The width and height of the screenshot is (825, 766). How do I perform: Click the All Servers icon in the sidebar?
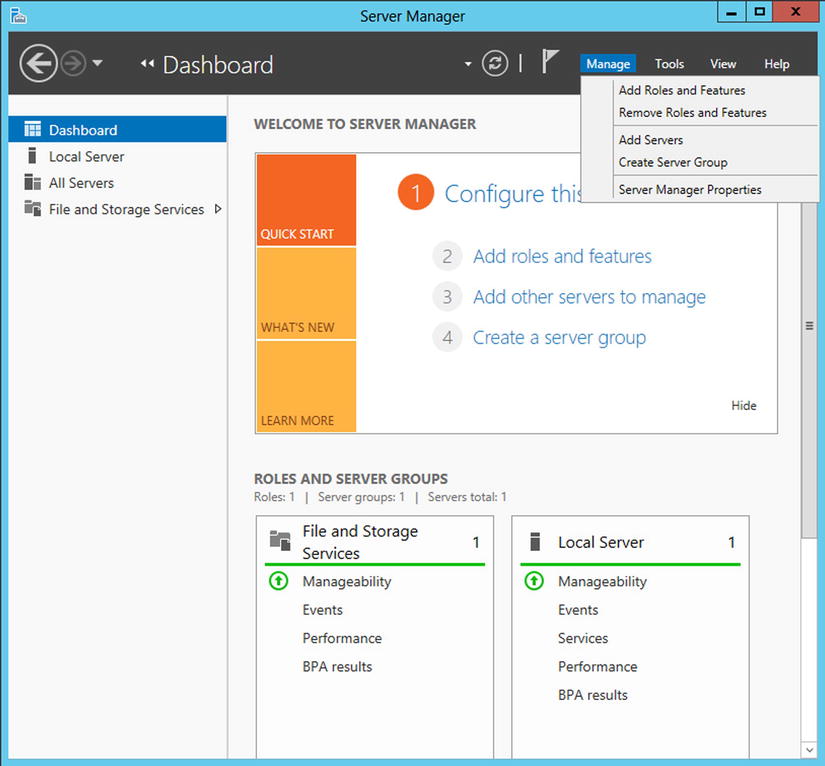[32, 183]
